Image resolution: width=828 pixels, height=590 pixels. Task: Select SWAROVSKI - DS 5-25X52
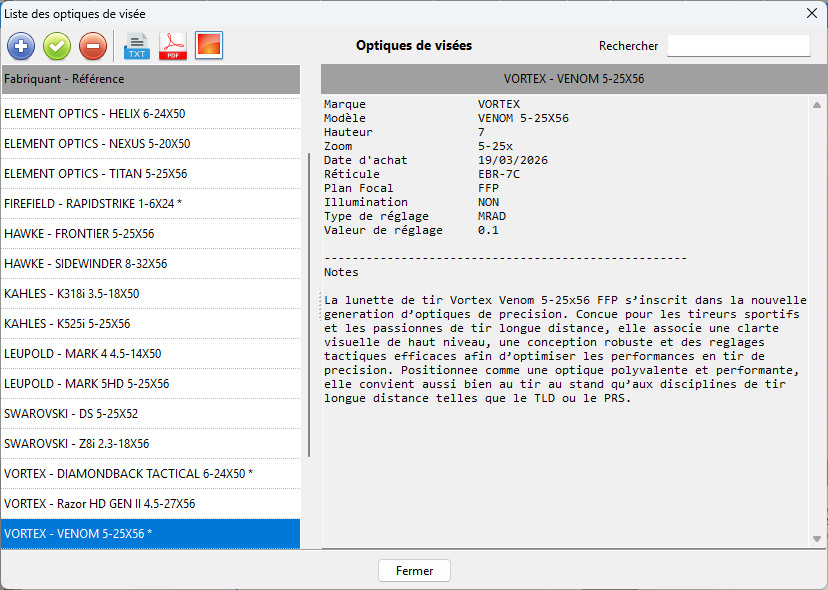(x=150, y=414)
